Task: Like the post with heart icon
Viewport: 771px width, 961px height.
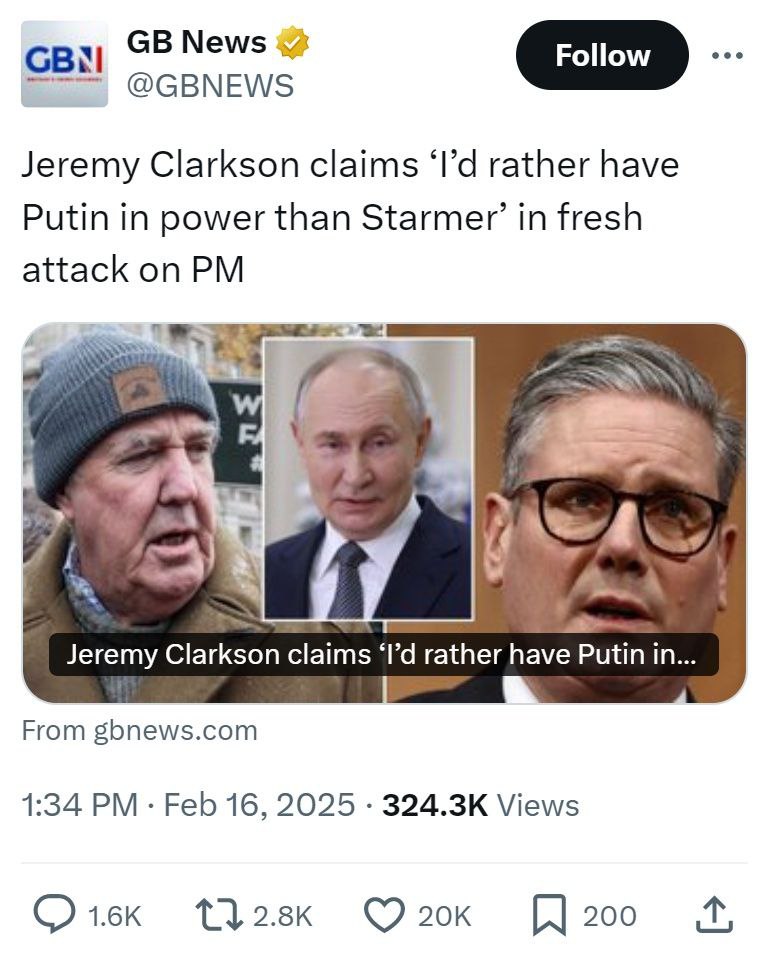Action: (384, 916)
